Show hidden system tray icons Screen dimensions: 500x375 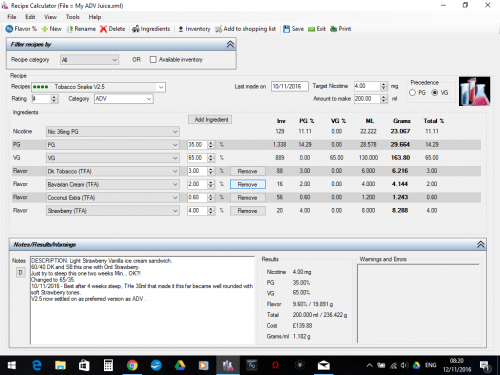pyautogui.click(x=369, y=366)
